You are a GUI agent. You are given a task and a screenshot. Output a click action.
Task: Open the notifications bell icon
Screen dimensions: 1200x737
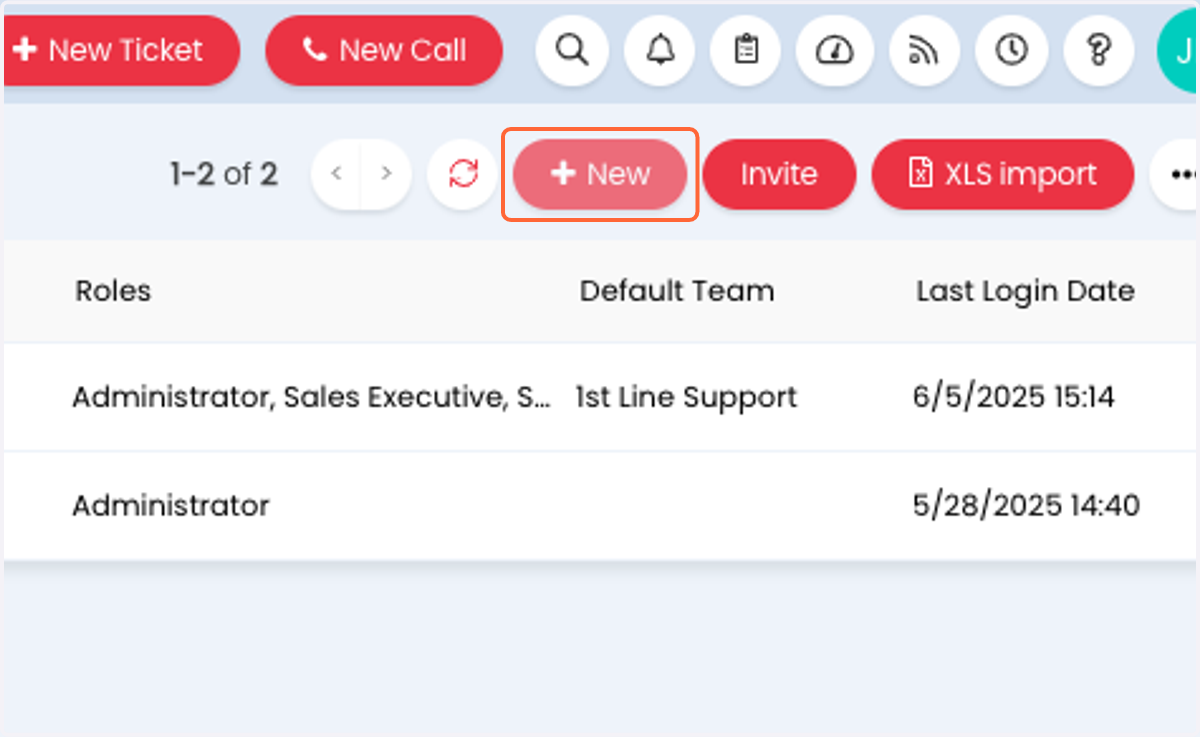tap(660, 50)
